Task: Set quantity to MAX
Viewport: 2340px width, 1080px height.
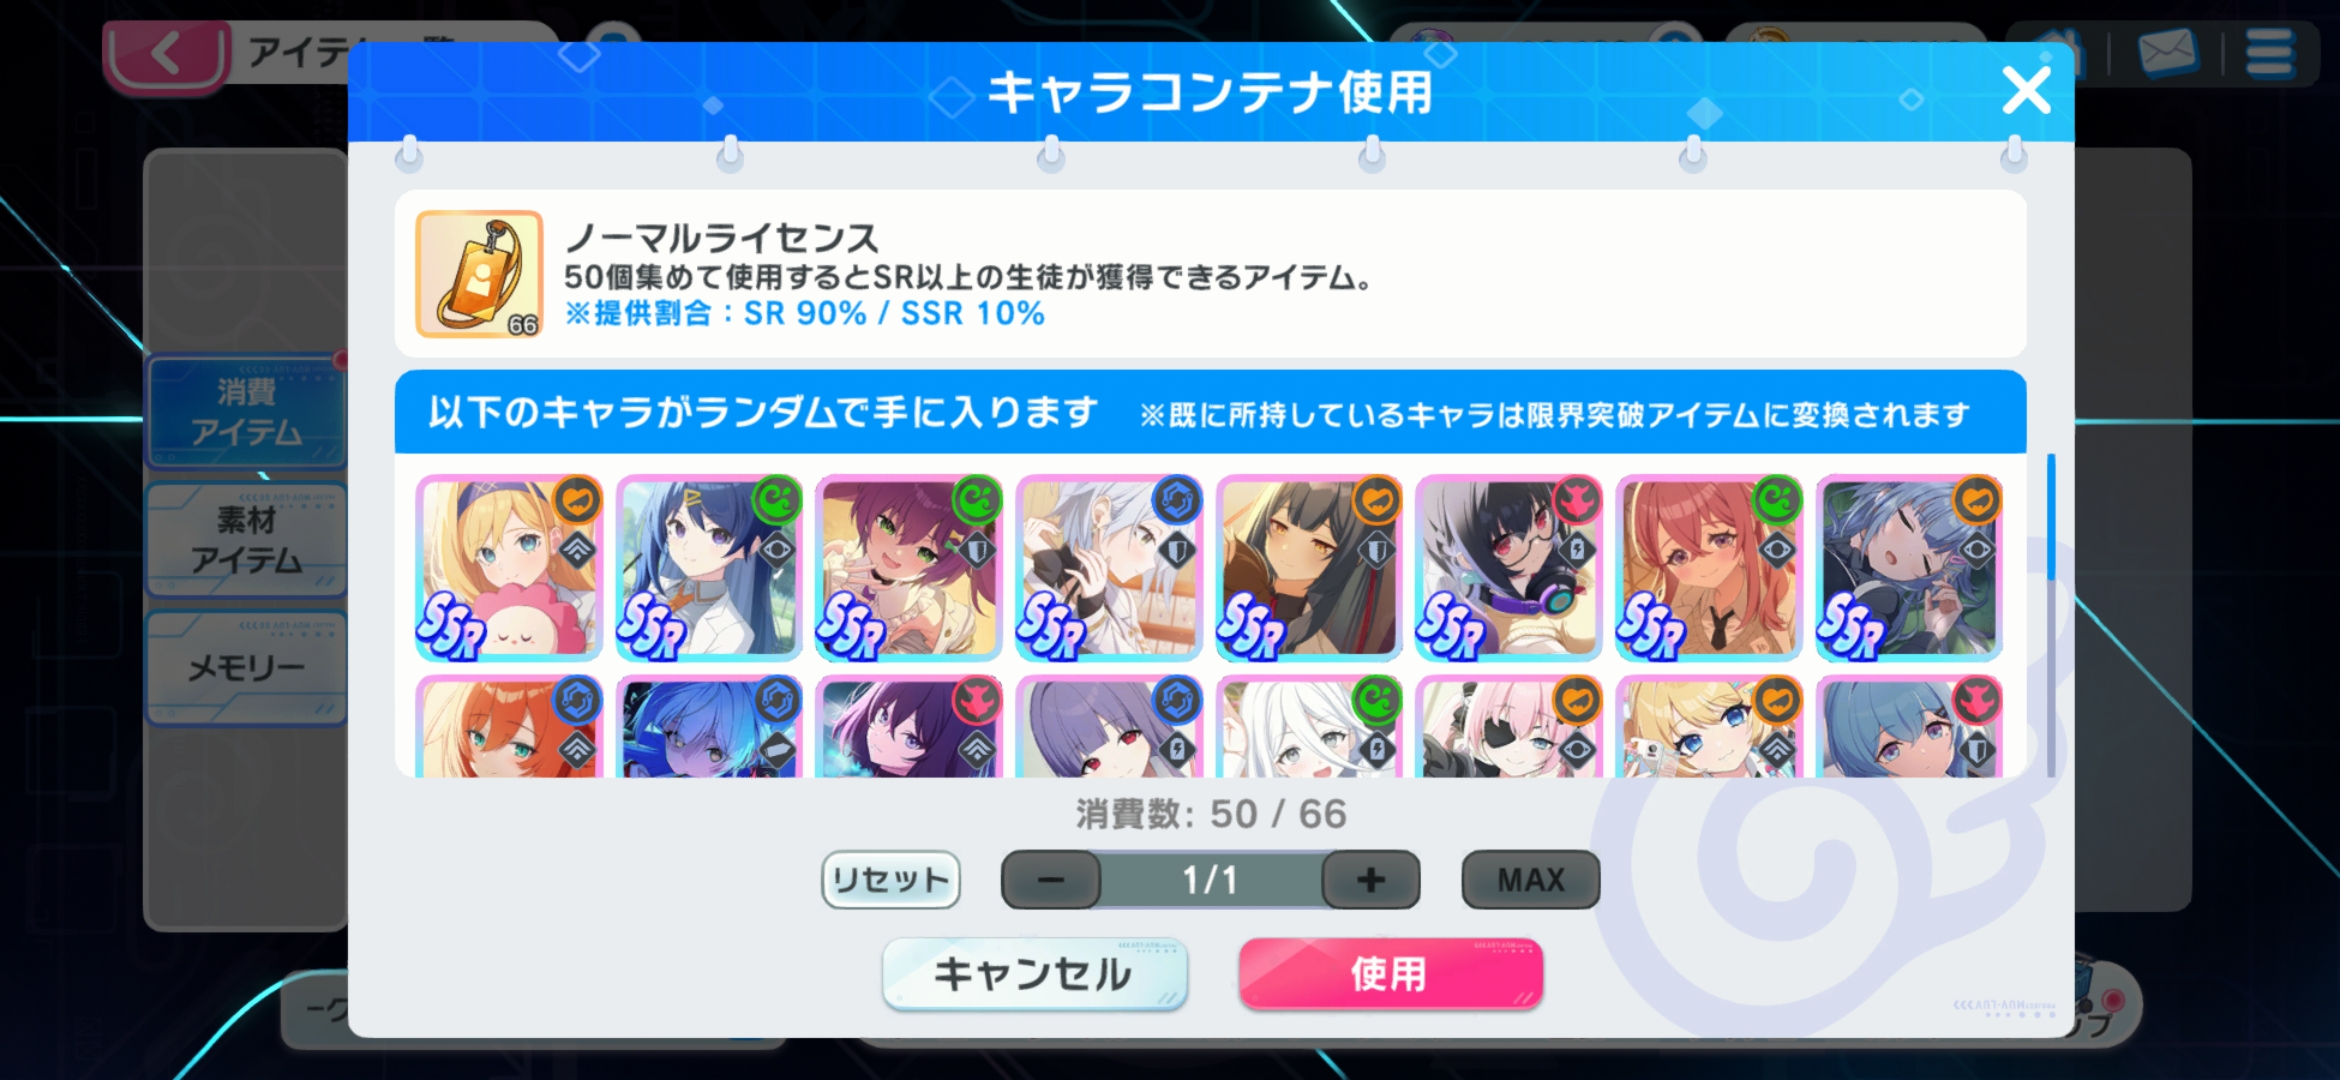Action: click(x=1531, y=880)
